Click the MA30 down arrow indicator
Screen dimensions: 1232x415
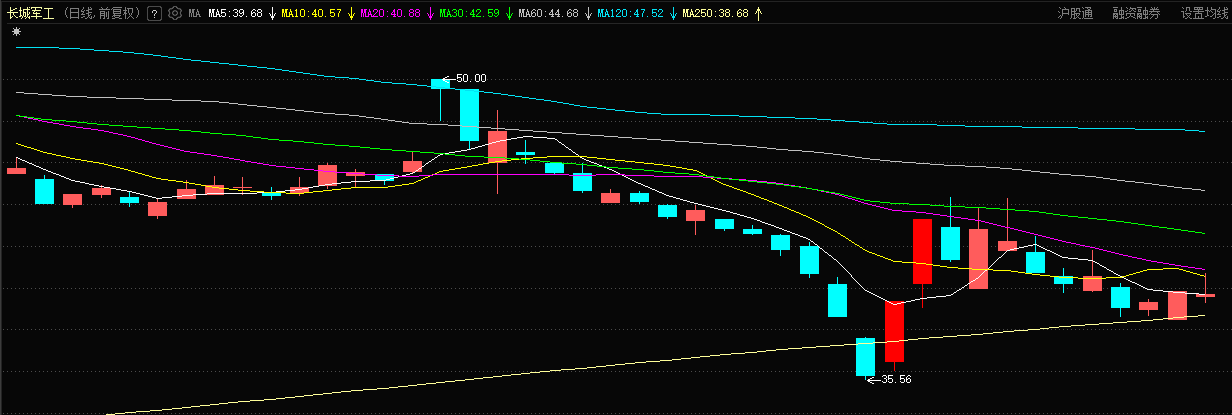click(x=509, y=14)
